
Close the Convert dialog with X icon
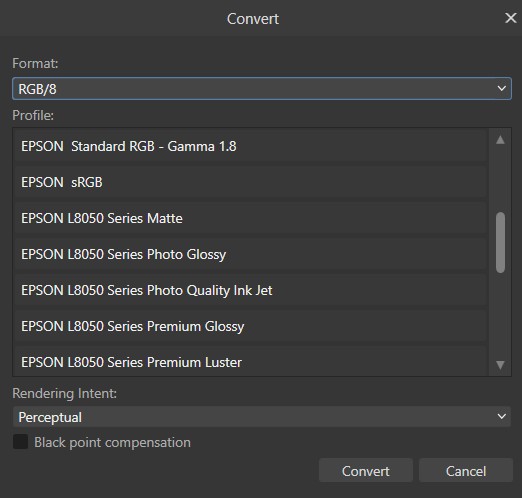pos(511,18)
